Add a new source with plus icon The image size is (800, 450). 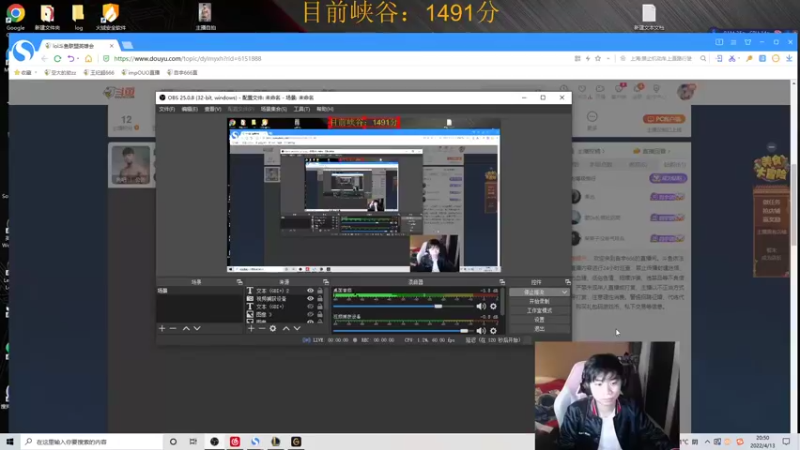[251, 329]
